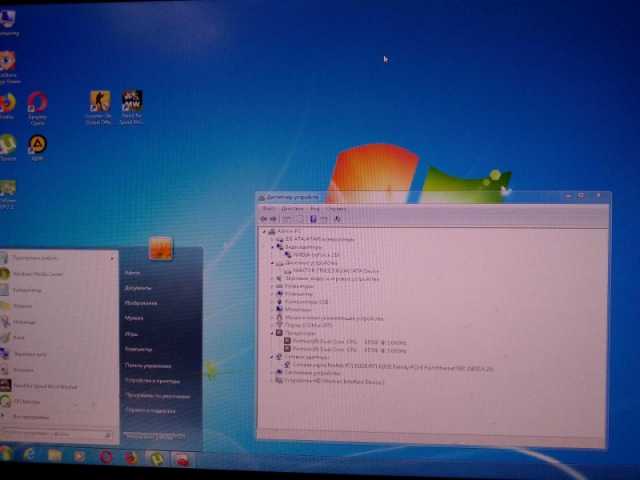Open Counter-Strike desktop shortcut
This screenshot has width=640, height=480.
99,107
